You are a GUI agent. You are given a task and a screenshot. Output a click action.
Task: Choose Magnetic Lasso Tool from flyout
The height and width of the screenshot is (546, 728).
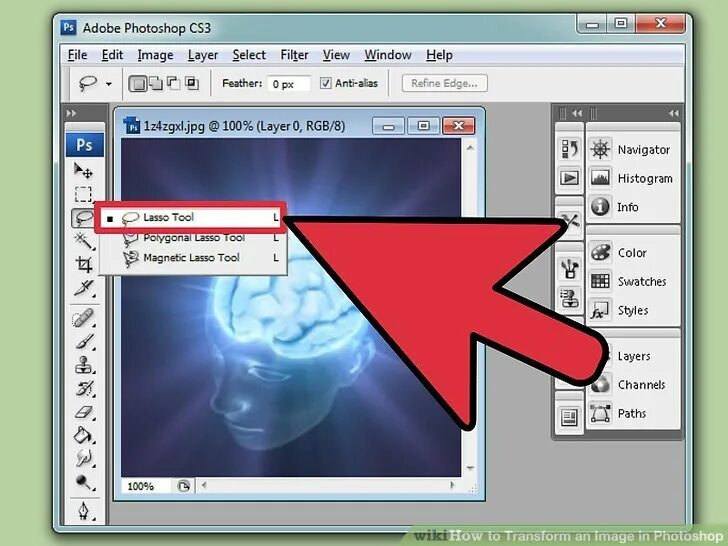[x=193, y=258]
